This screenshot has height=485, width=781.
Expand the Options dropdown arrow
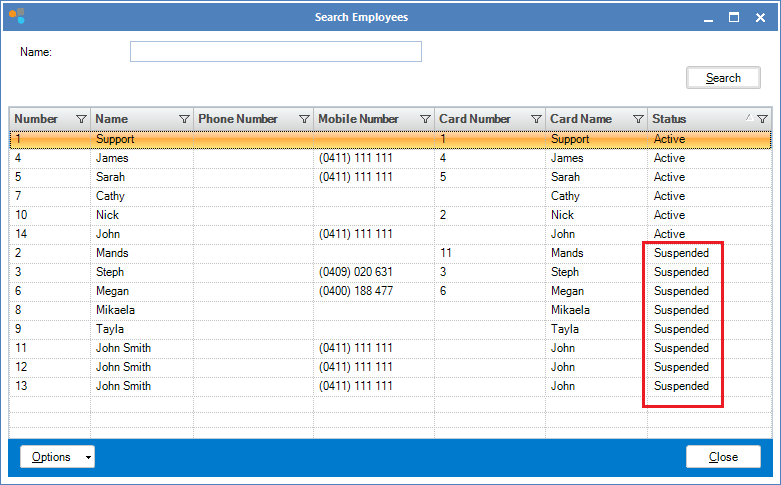(x=88, y=457)
